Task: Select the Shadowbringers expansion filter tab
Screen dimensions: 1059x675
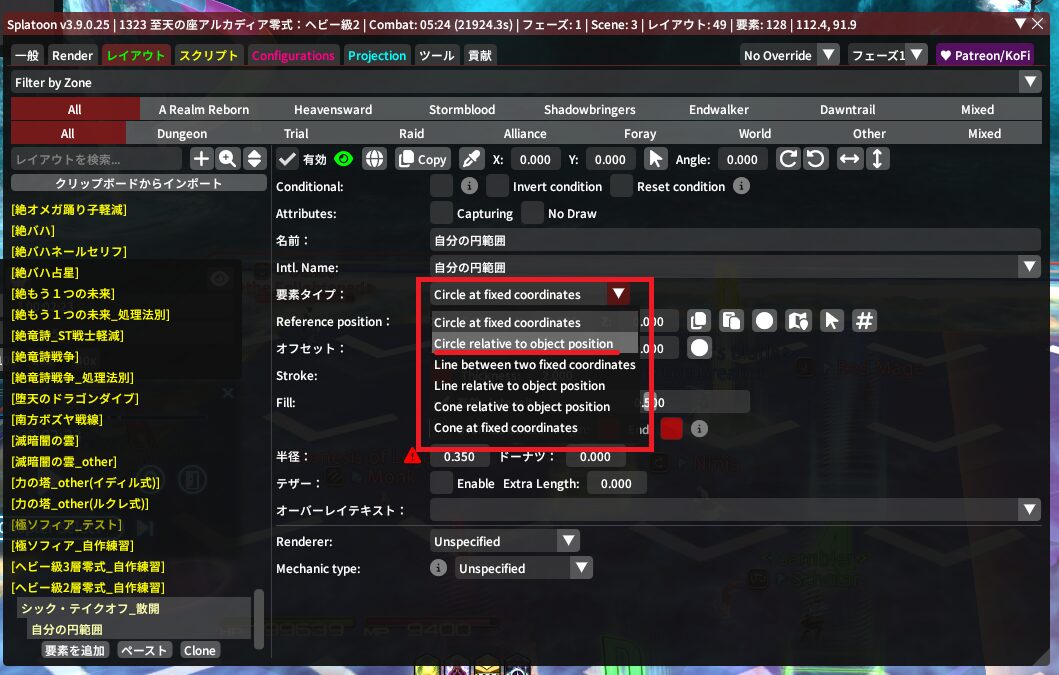Action: click(589, 109)
